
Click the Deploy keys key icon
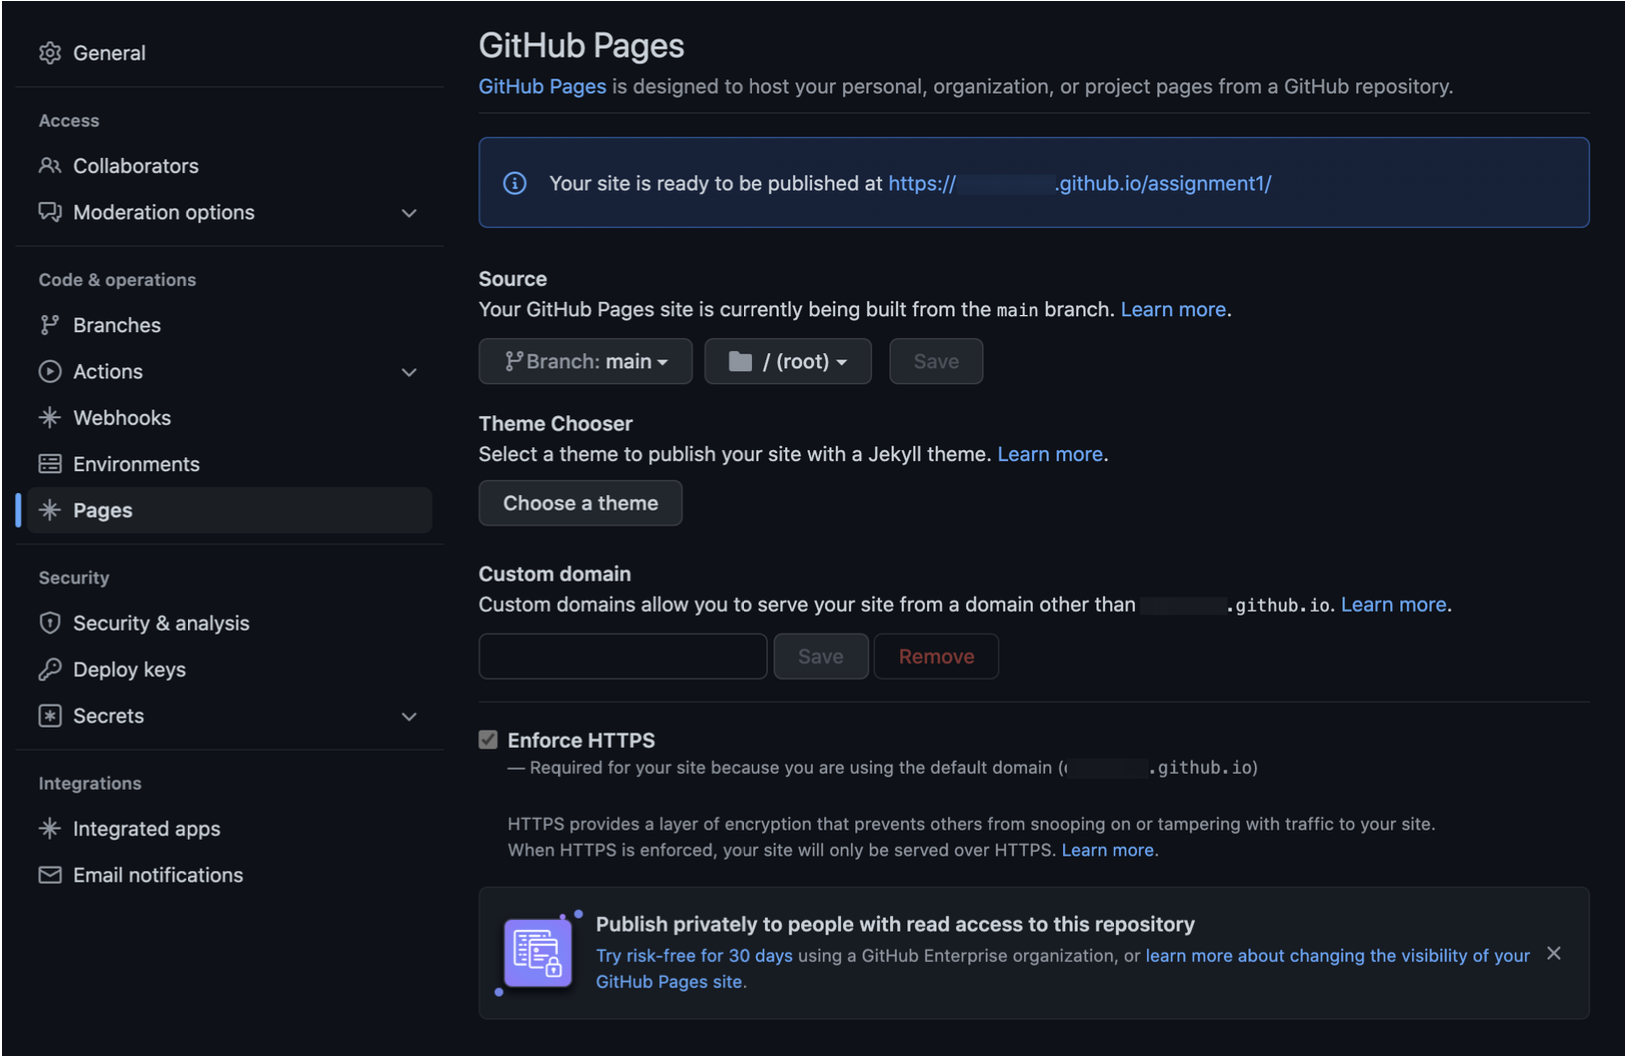click(x=50, y=670)
